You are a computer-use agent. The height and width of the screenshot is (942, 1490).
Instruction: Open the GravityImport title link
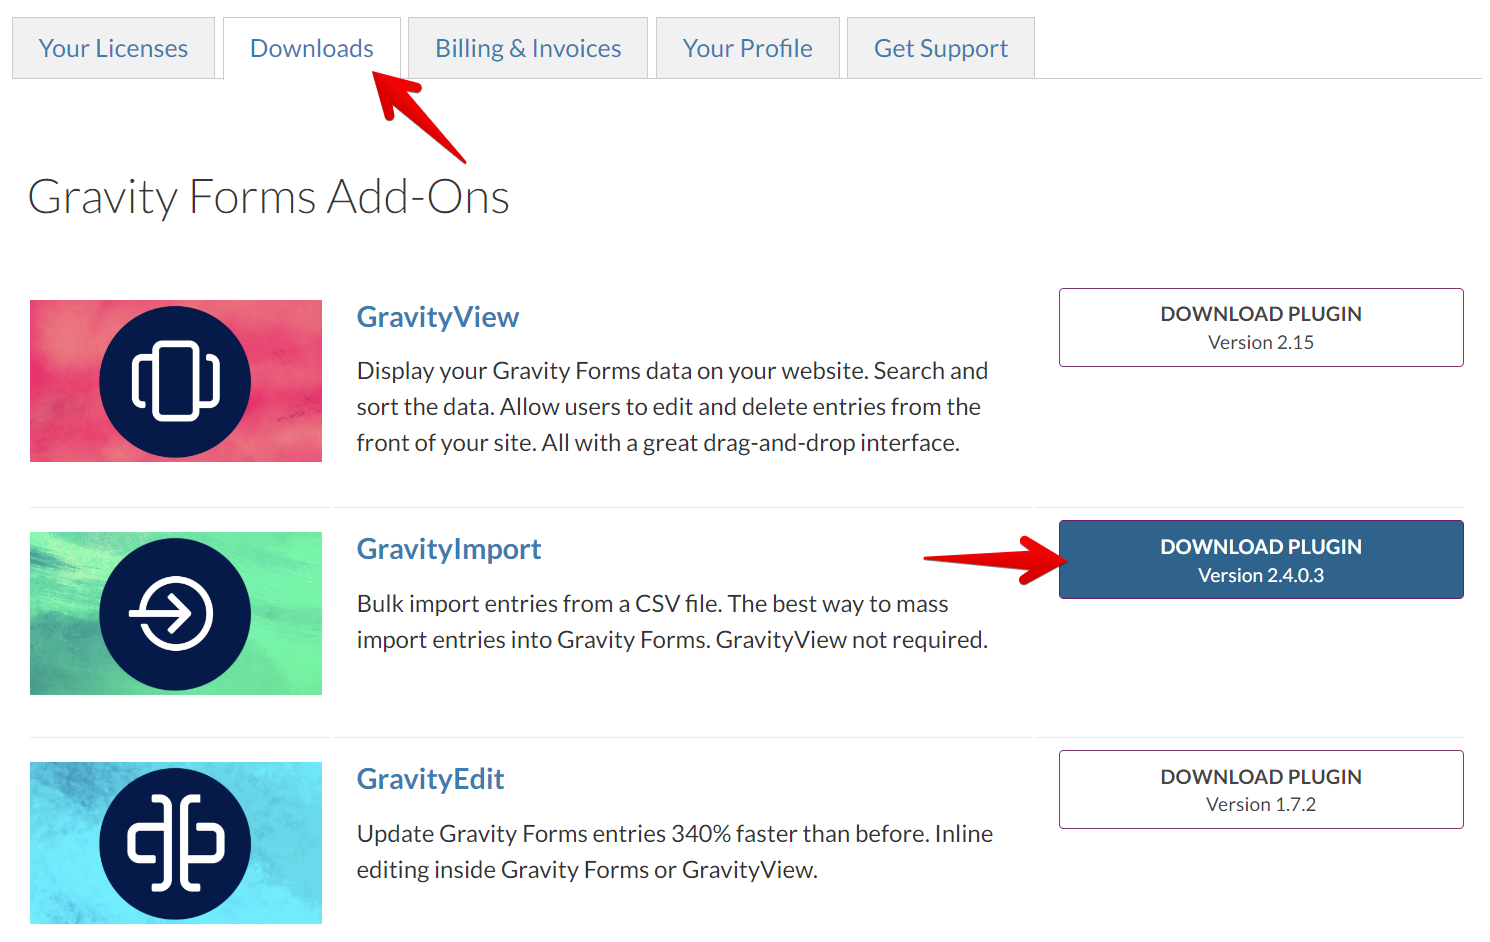pyautogui.click(x=448, y=549)
